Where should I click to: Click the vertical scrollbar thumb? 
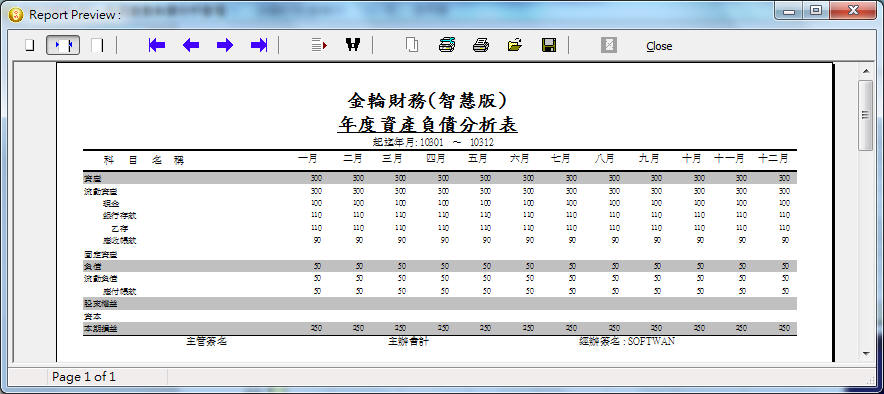click(x=866, y=115)
